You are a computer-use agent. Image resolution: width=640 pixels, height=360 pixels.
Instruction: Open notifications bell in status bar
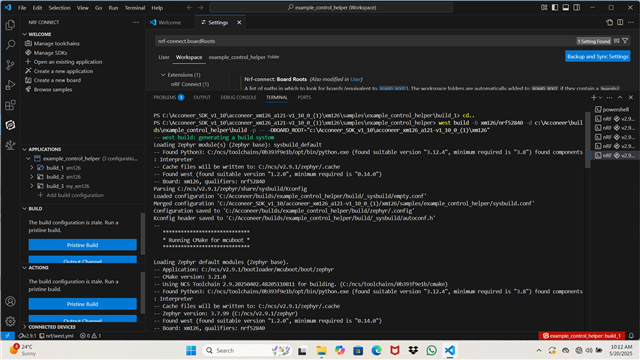(631, 336)
